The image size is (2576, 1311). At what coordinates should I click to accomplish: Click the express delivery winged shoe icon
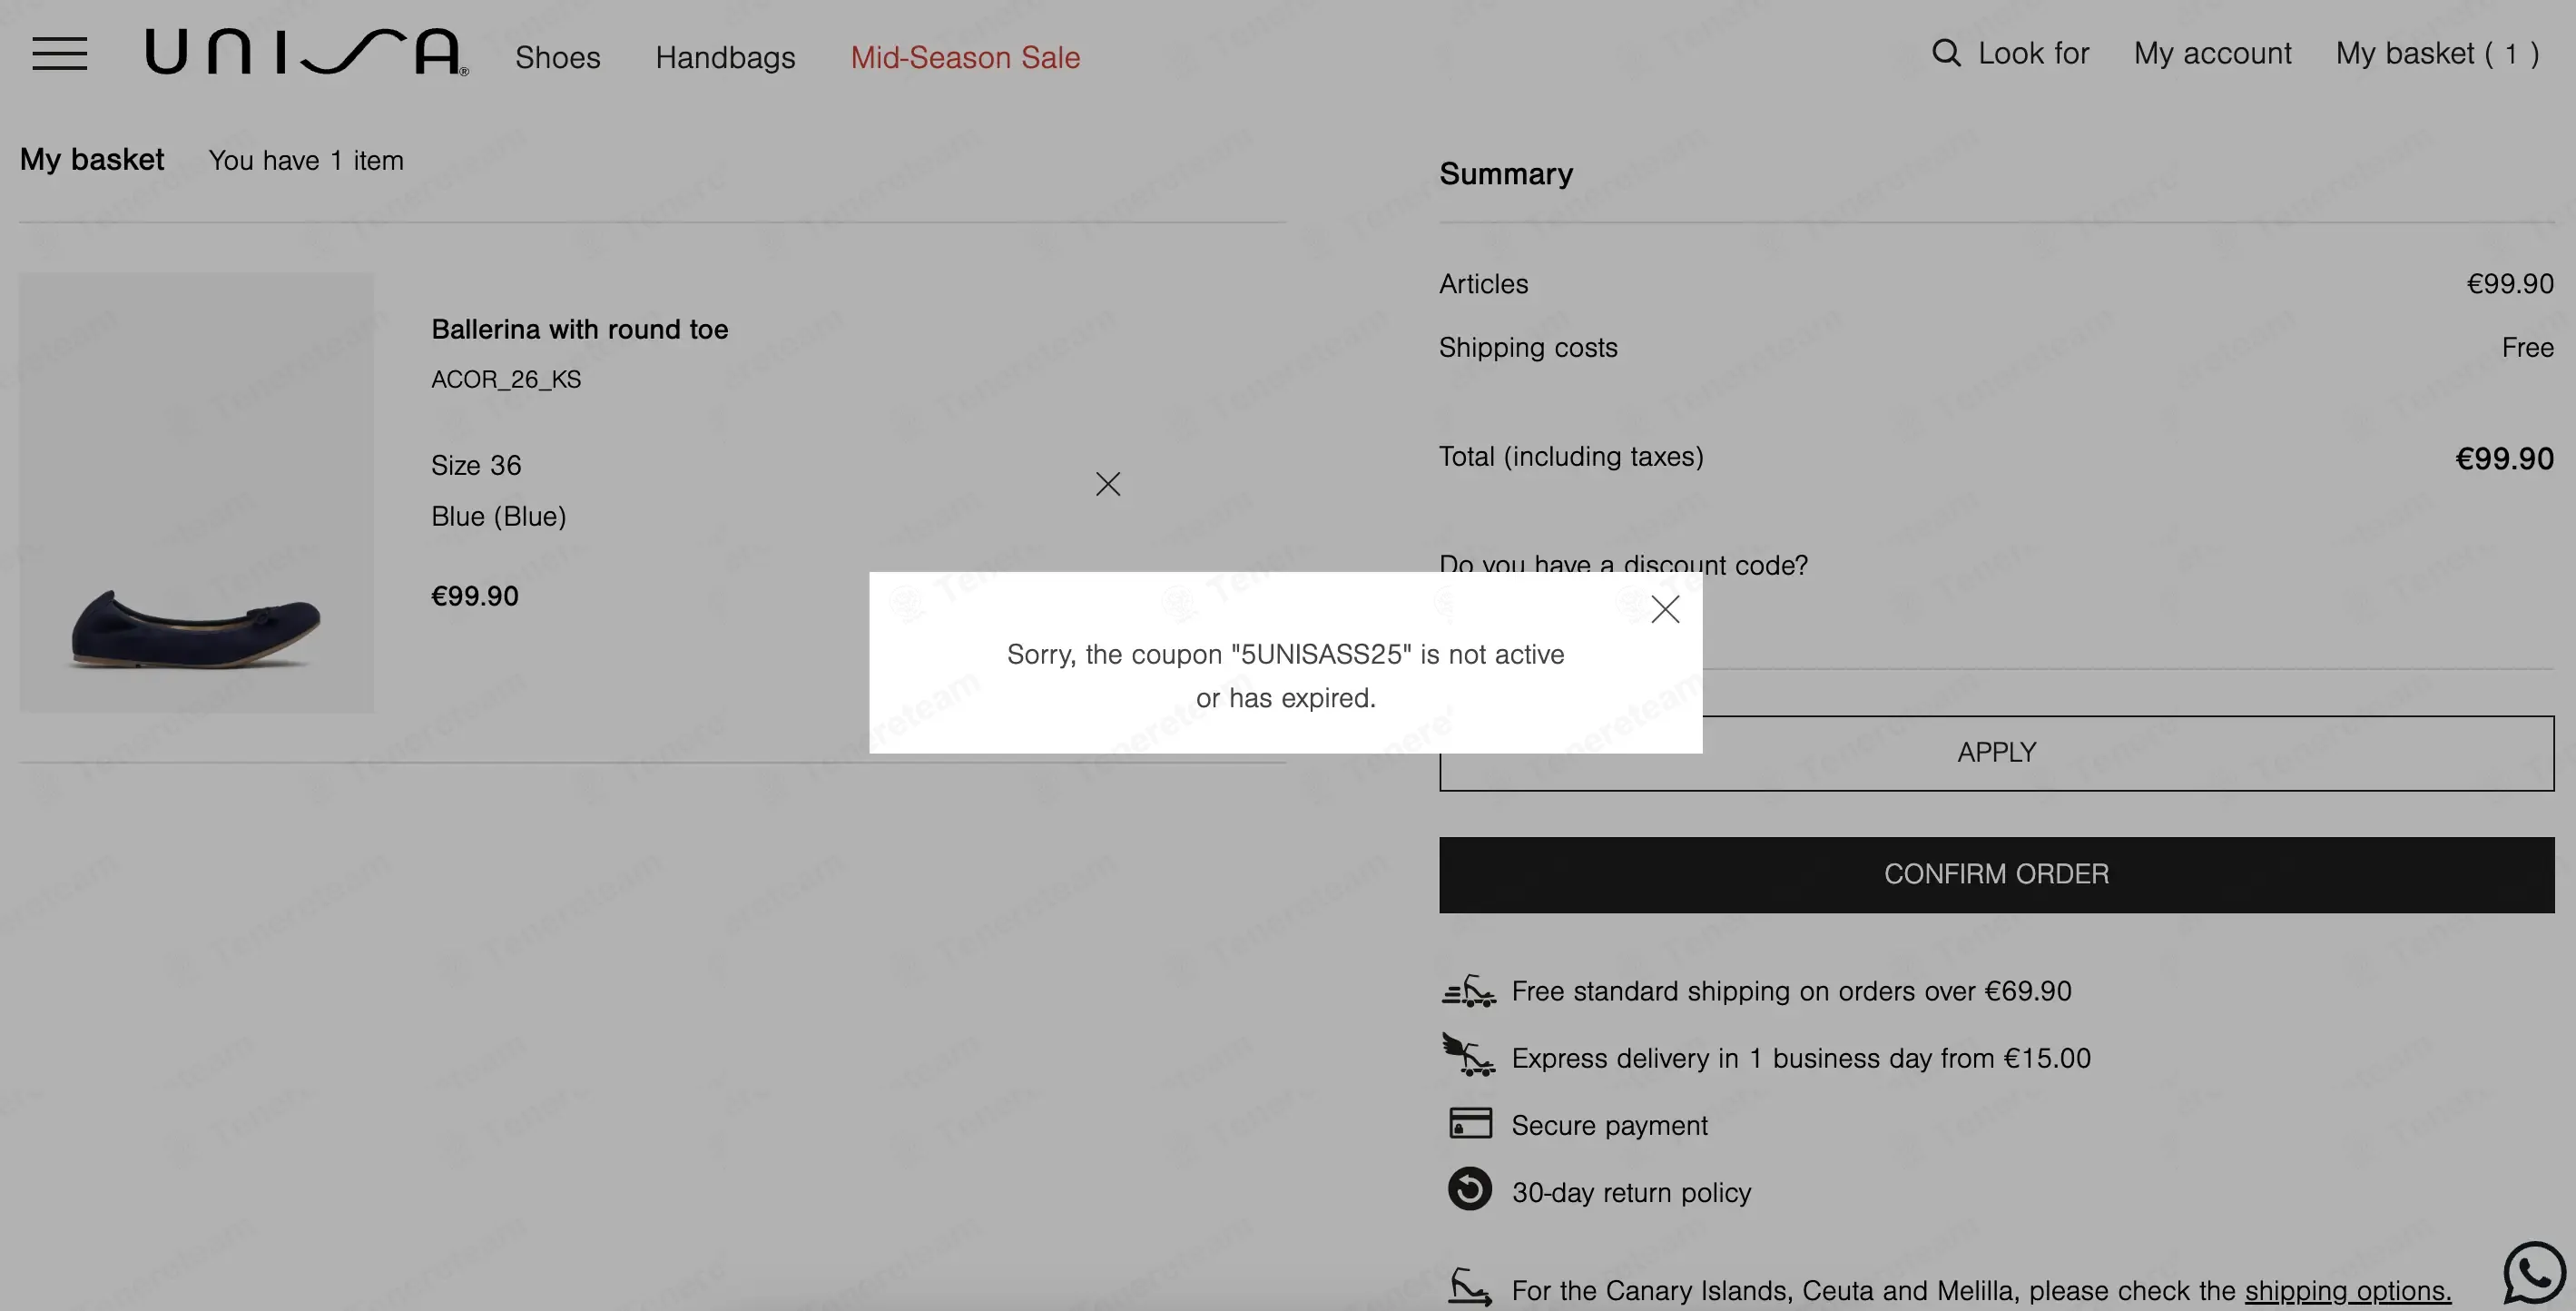[x=1469, y=1055]
